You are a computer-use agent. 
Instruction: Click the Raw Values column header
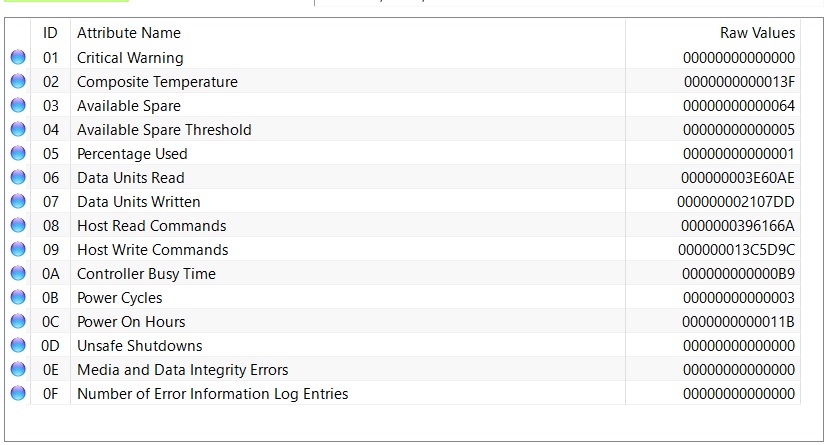[x=757, y=33]
